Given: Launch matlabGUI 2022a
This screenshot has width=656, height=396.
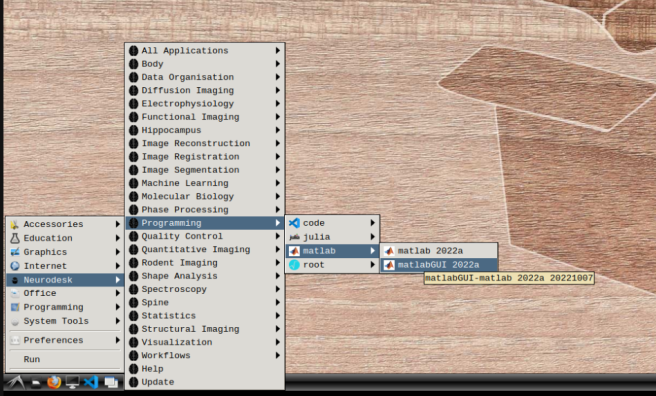Looking at the screenshot, I should (x=439, y=265).
